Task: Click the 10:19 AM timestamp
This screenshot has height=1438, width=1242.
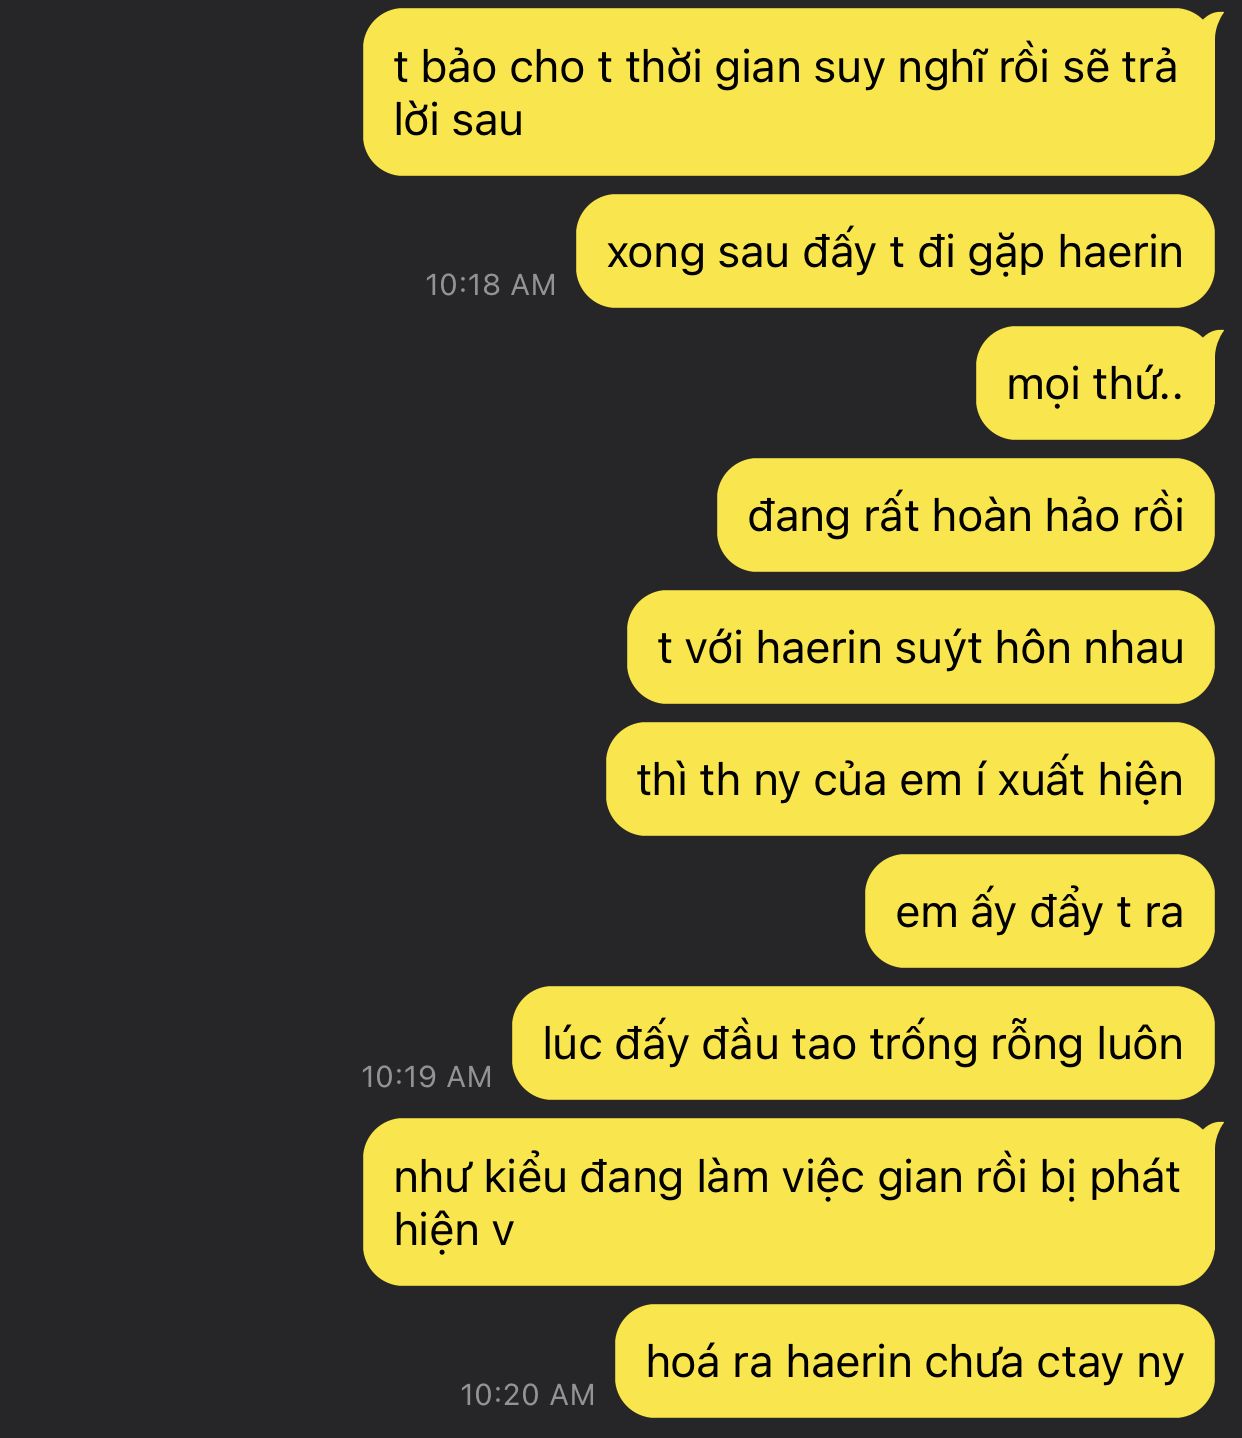Action: [x=427, y=1077]
